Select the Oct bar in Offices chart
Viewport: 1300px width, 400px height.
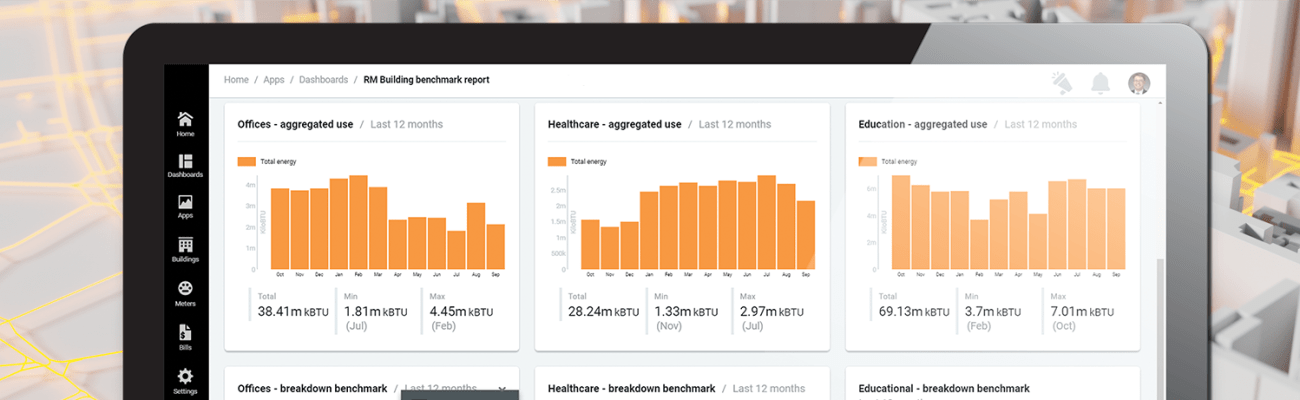pyautogui.click(x=280, y=229)
